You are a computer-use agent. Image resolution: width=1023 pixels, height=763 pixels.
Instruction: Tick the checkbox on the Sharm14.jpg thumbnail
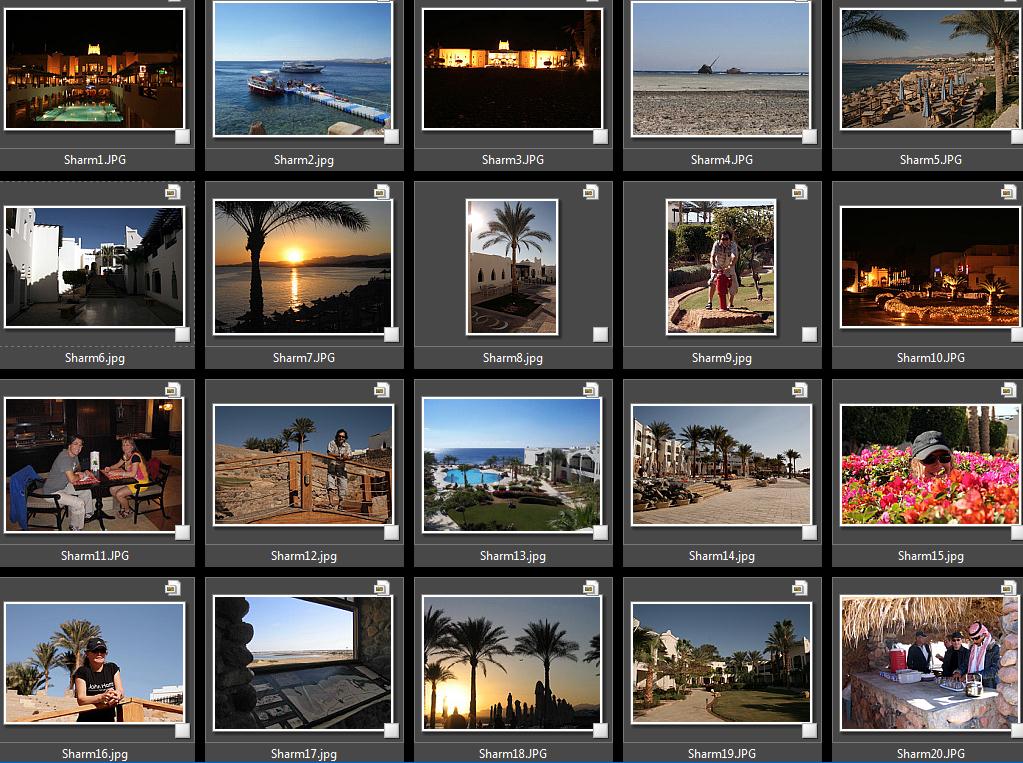pos(809,533)
